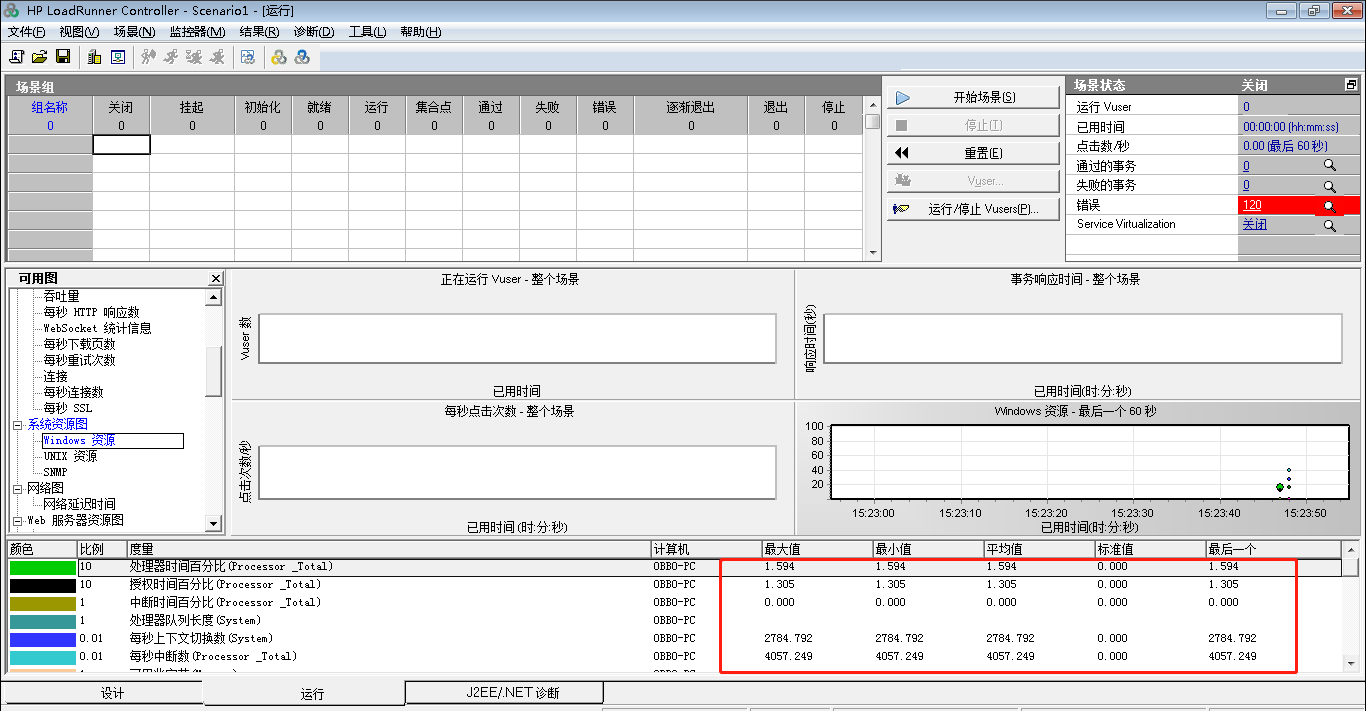The width and height of the screenshot is (1366, 711).
Task: Click the yellow linked-rings analysis icon
Action: pos(279,57)
